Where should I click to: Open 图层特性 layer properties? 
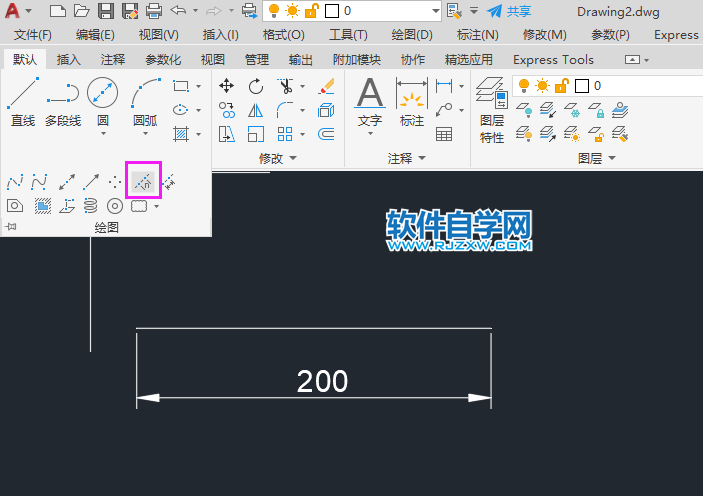tap(492, 110)
